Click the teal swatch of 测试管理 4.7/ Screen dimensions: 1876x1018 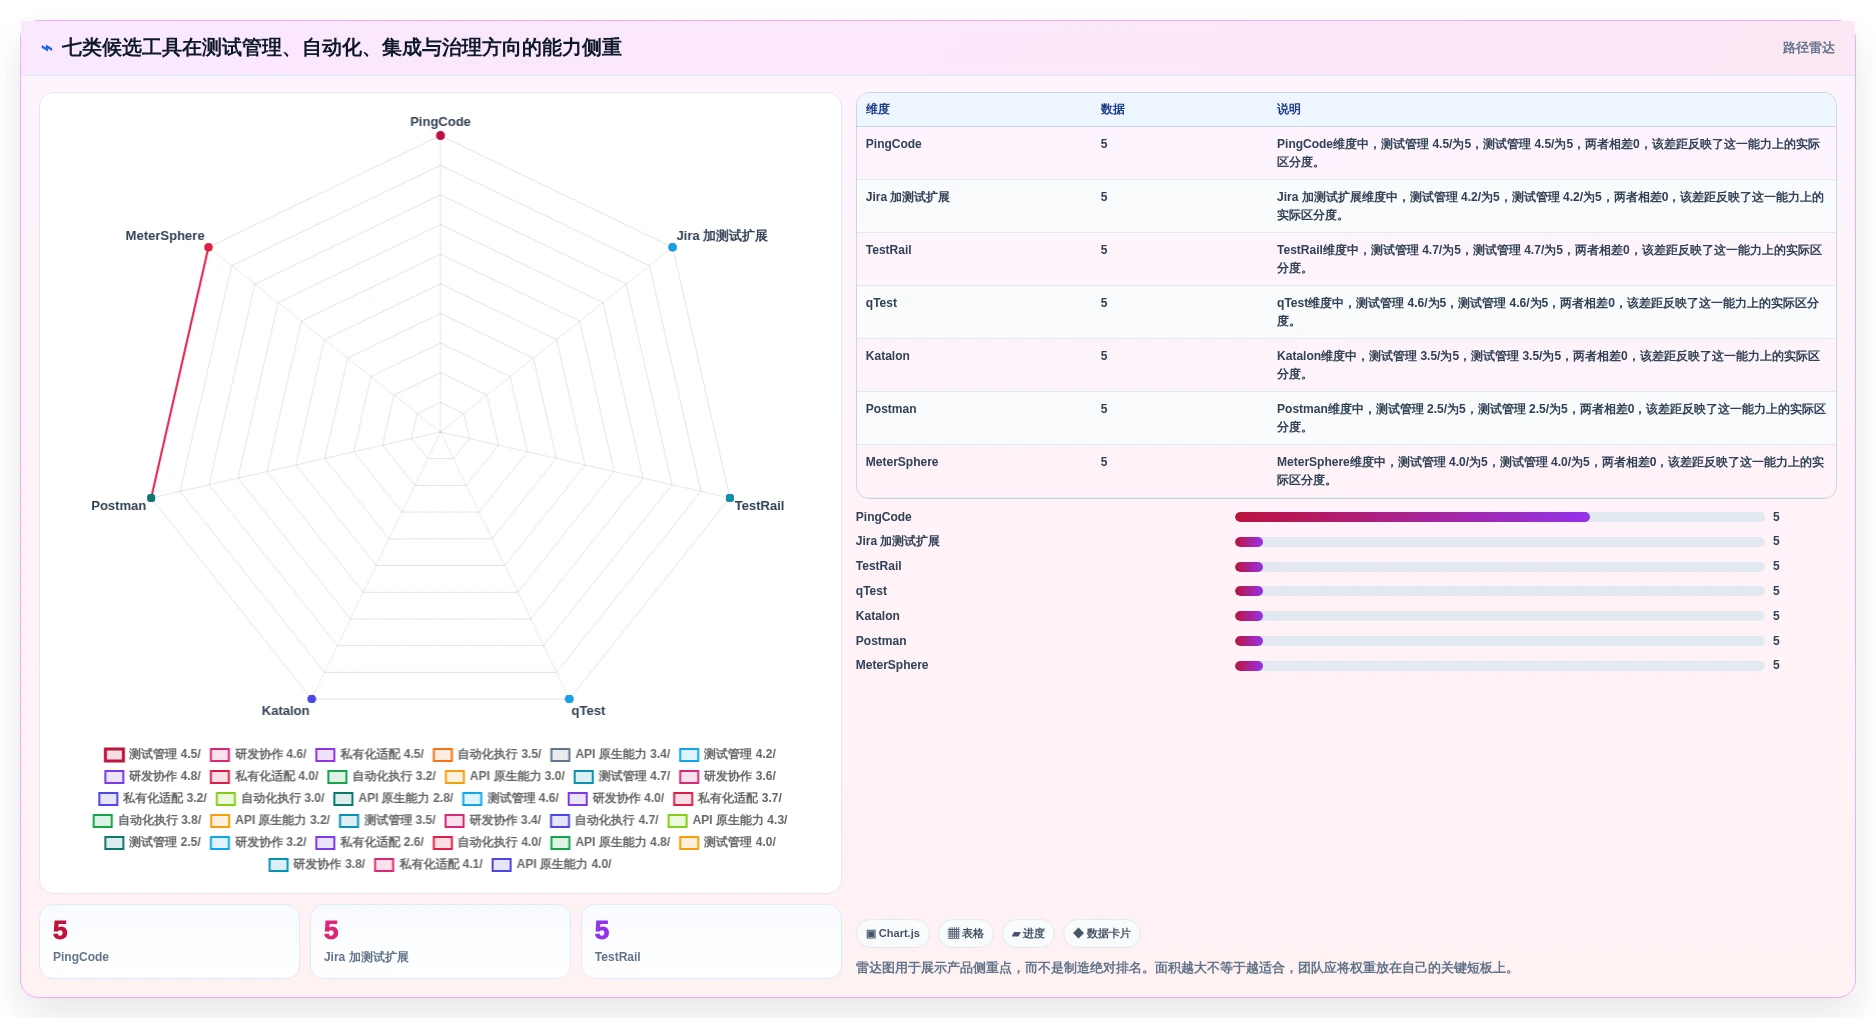coord(584,777)
